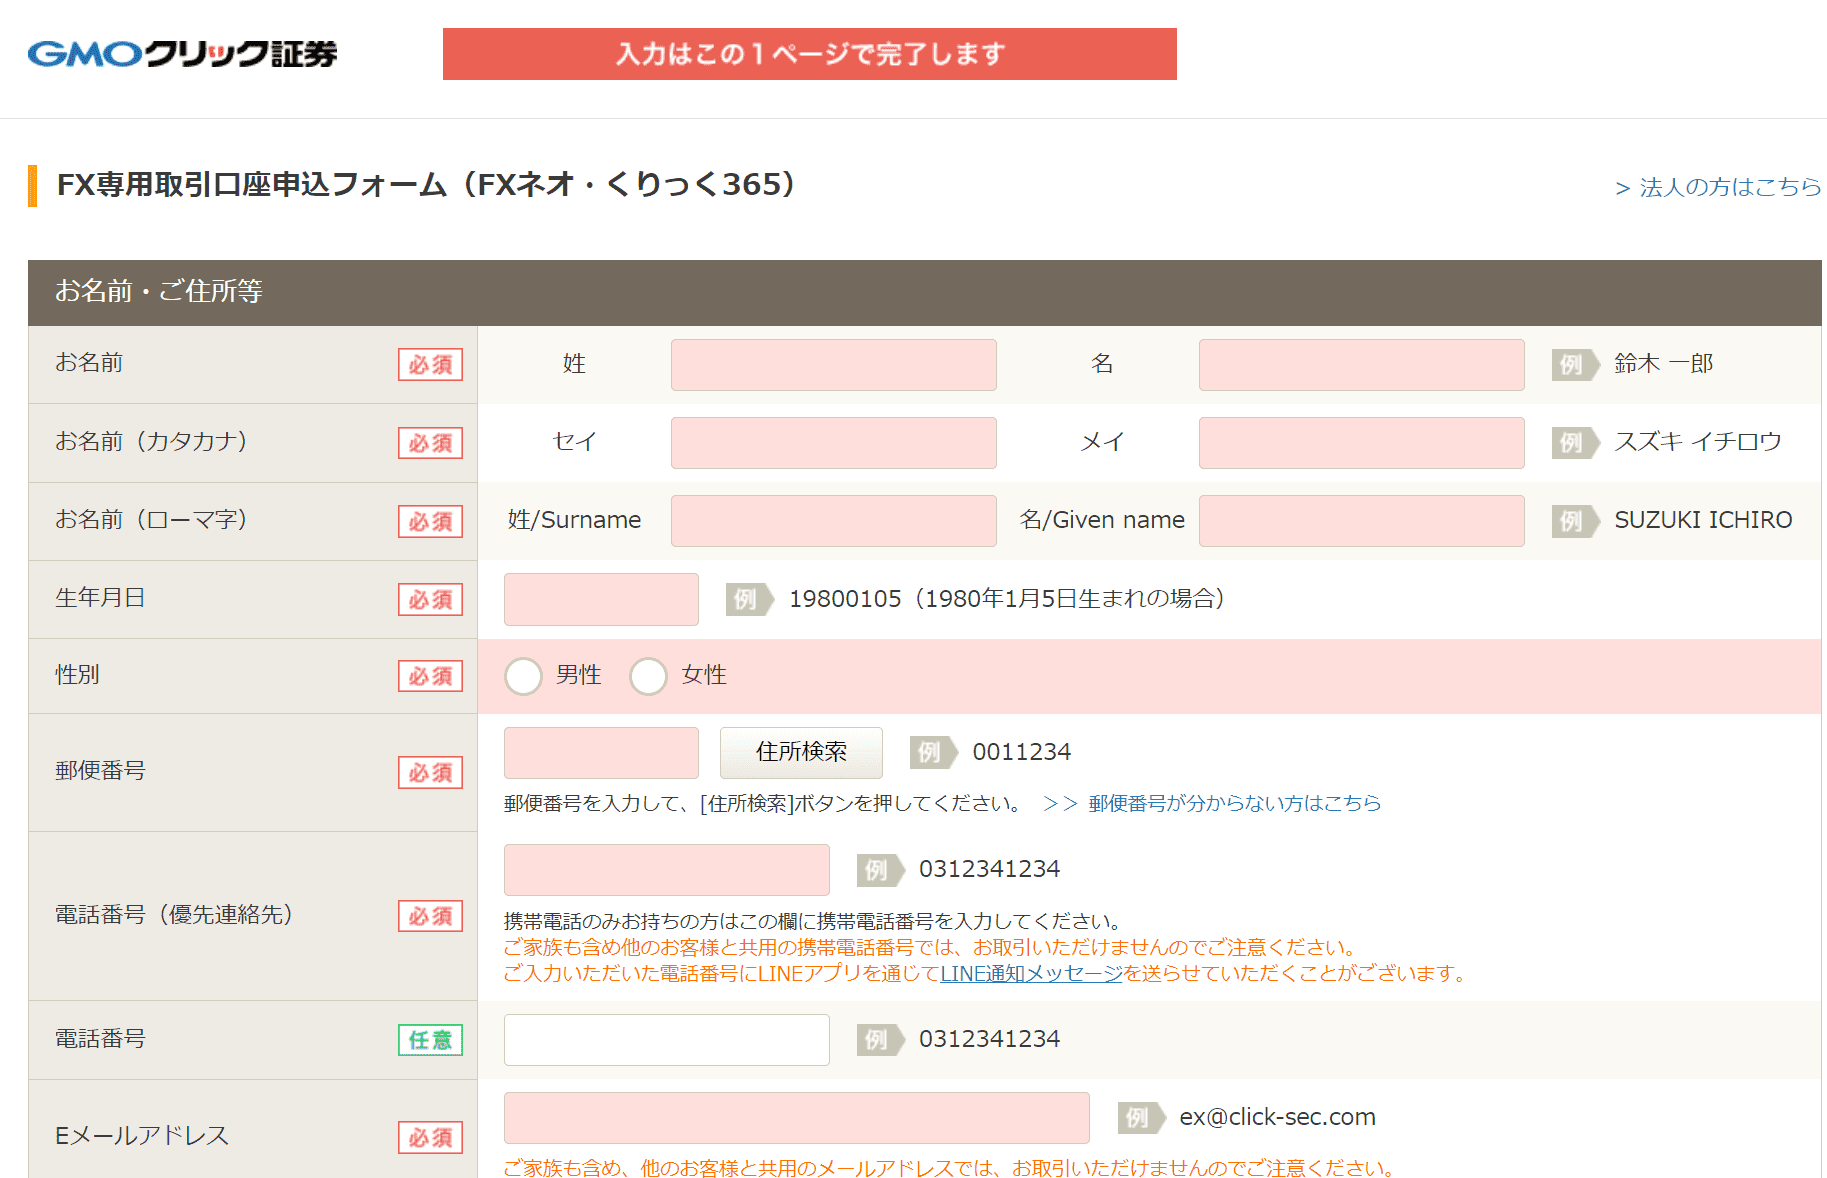Click the 必須 badge in Eメールアドレス row
Viewport: 1827px width, 1178px height.
tap(430, 1138)
